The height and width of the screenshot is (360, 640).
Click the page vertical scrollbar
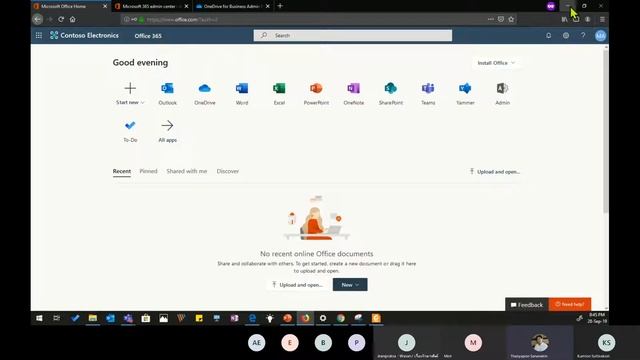point(606,131)
